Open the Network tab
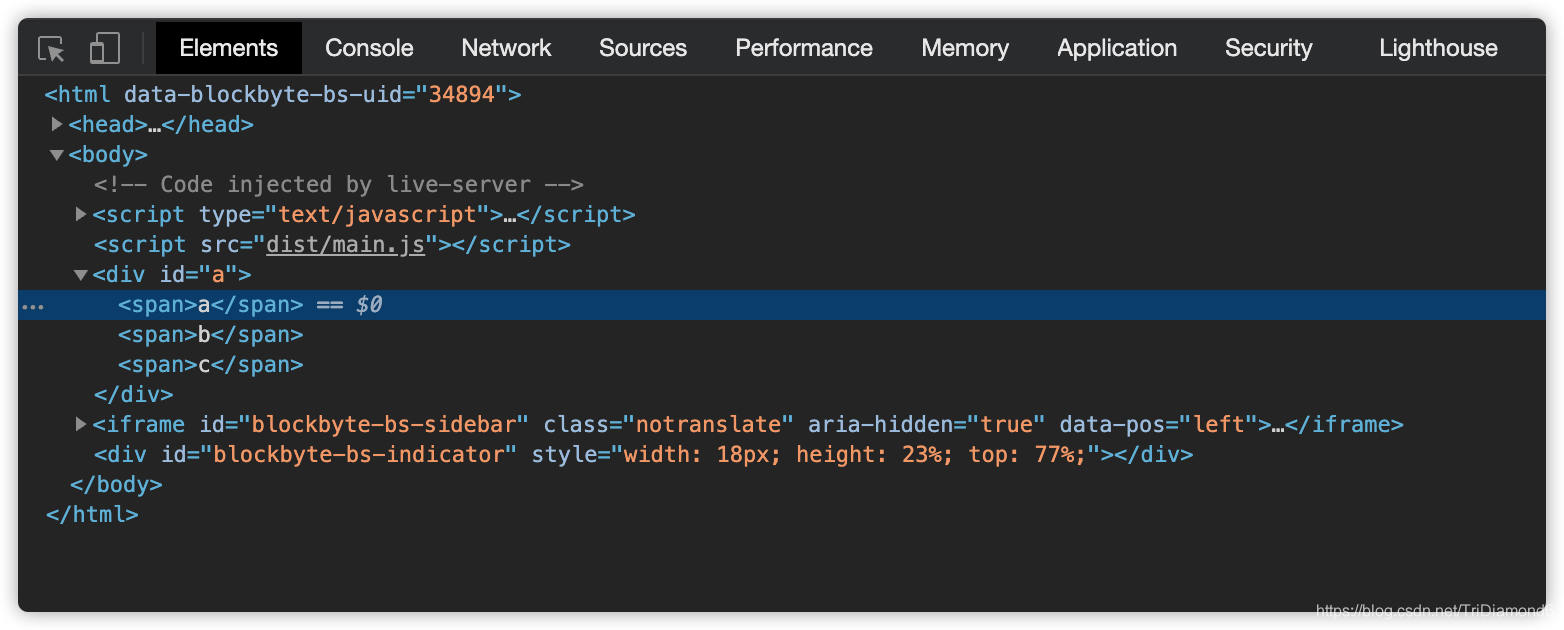 (x=506, y=48)
